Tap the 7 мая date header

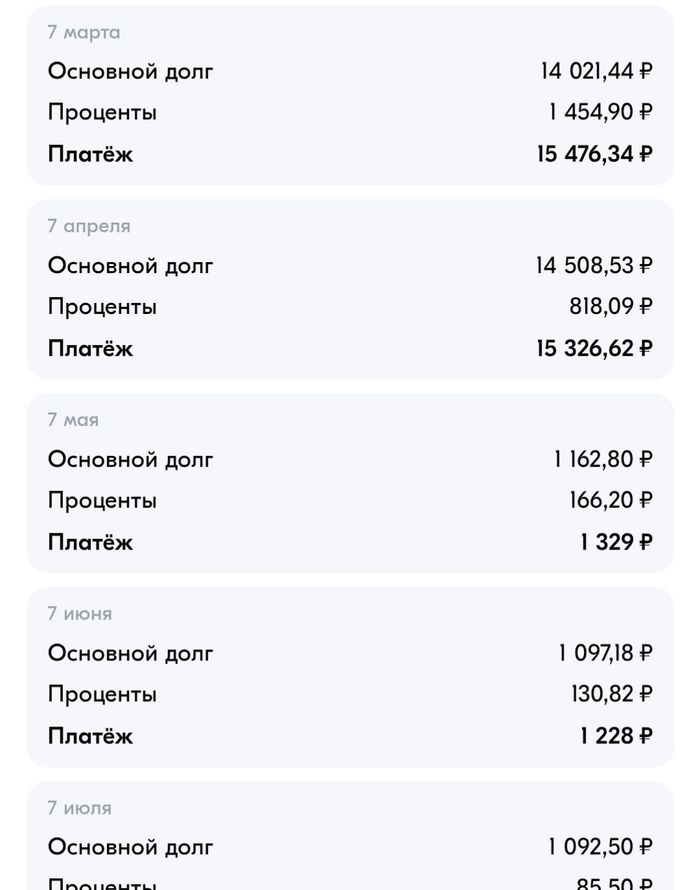pyautogui.click(x=73, y=420)
